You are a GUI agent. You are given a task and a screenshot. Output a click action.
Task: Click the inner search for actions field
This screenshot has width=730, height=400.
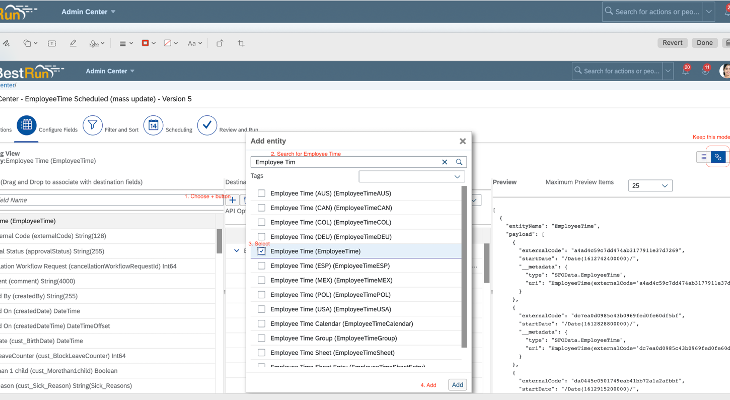[618, 71]
